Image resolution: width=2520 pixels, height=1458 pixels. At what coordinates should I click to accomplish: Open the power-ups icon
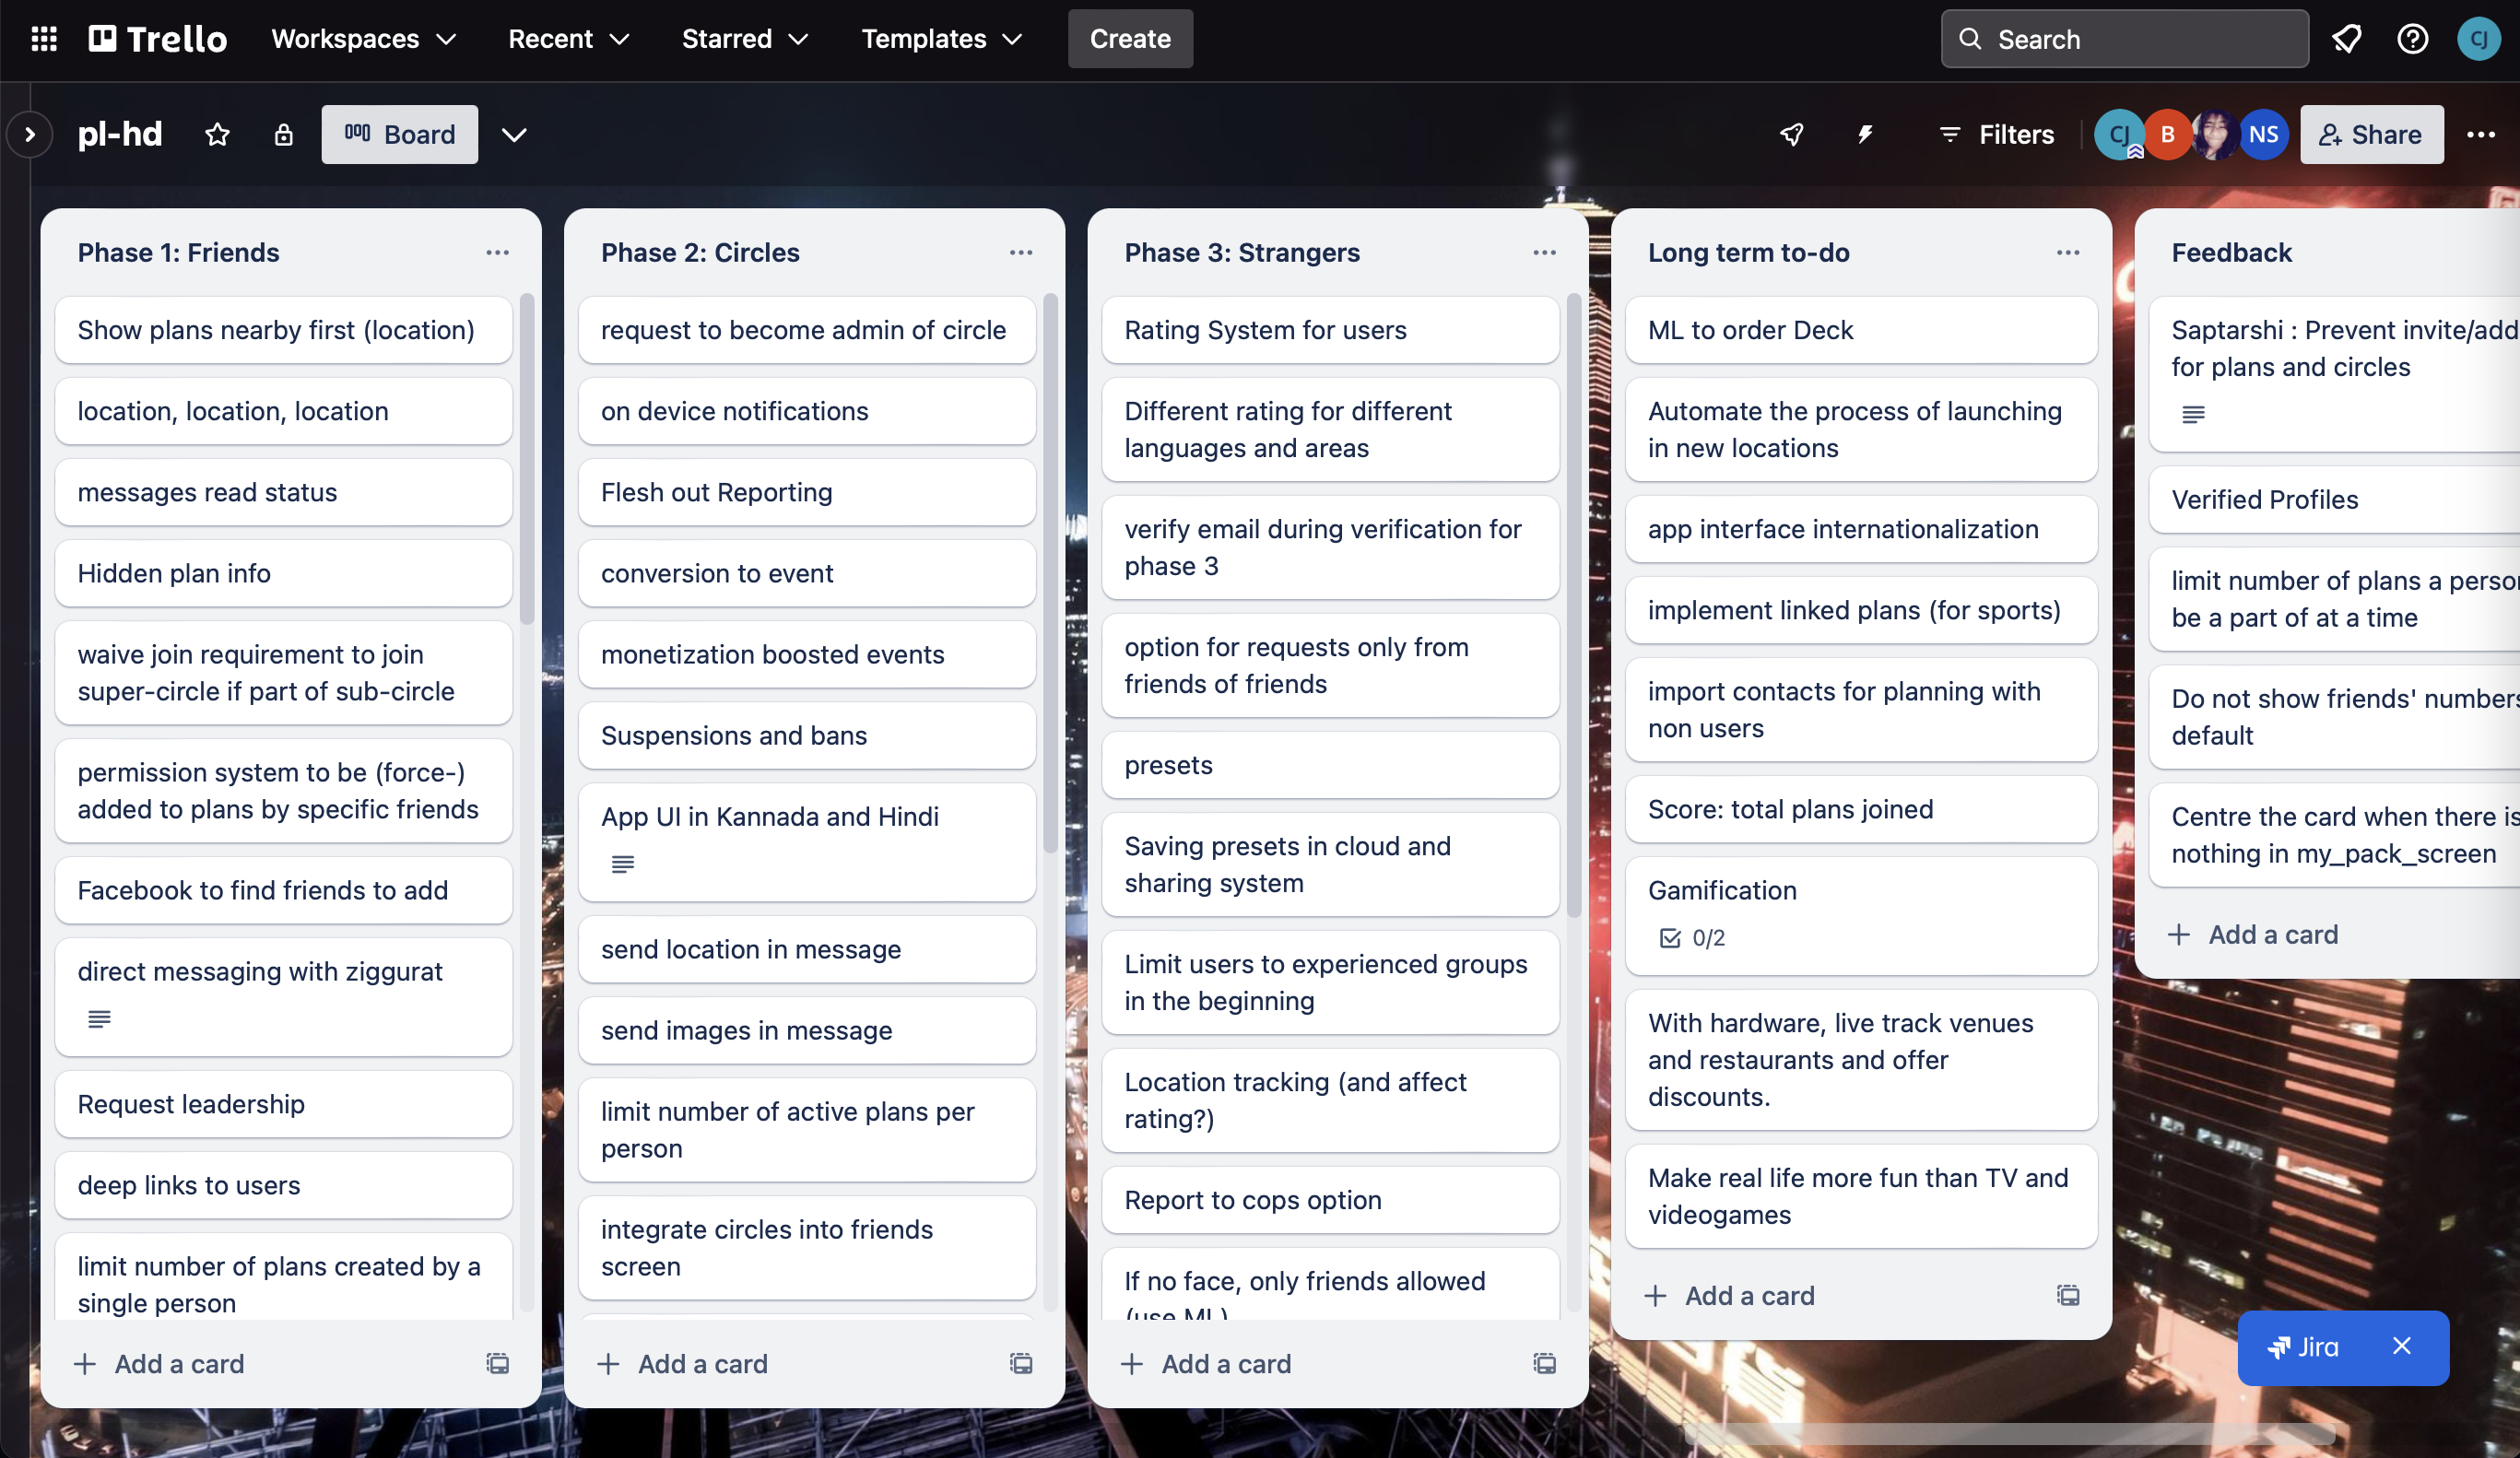(1791, 134)
